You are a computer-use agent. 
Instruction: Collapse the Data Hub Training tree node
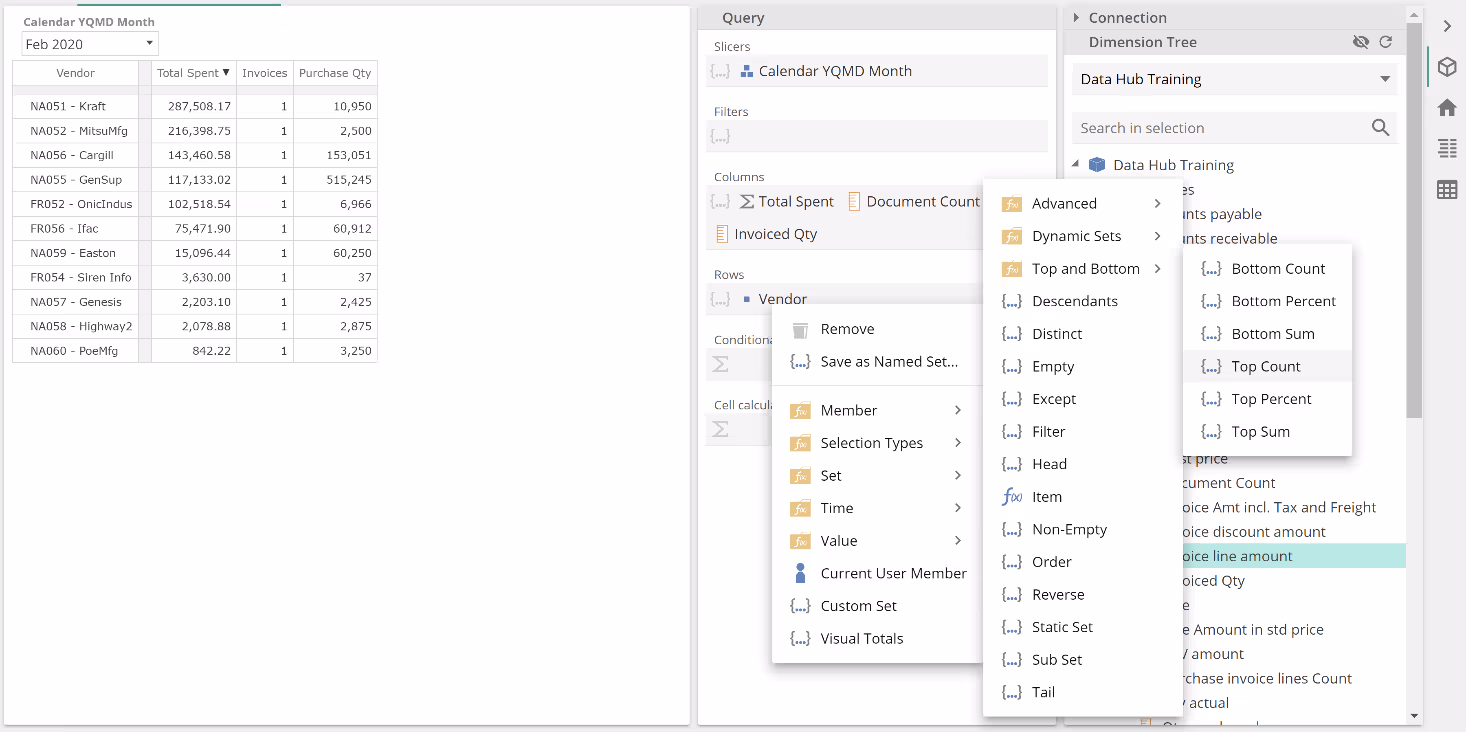(x=1076, y=165)
